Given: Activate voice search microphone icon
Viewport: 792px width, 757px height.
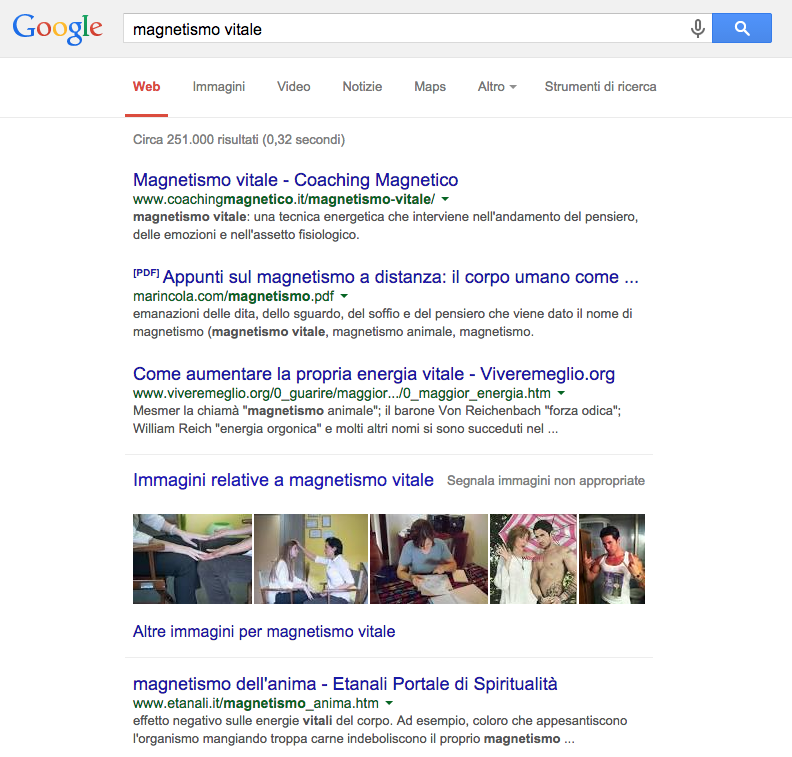Looking at the screenshot, I should tap(698, 28).
